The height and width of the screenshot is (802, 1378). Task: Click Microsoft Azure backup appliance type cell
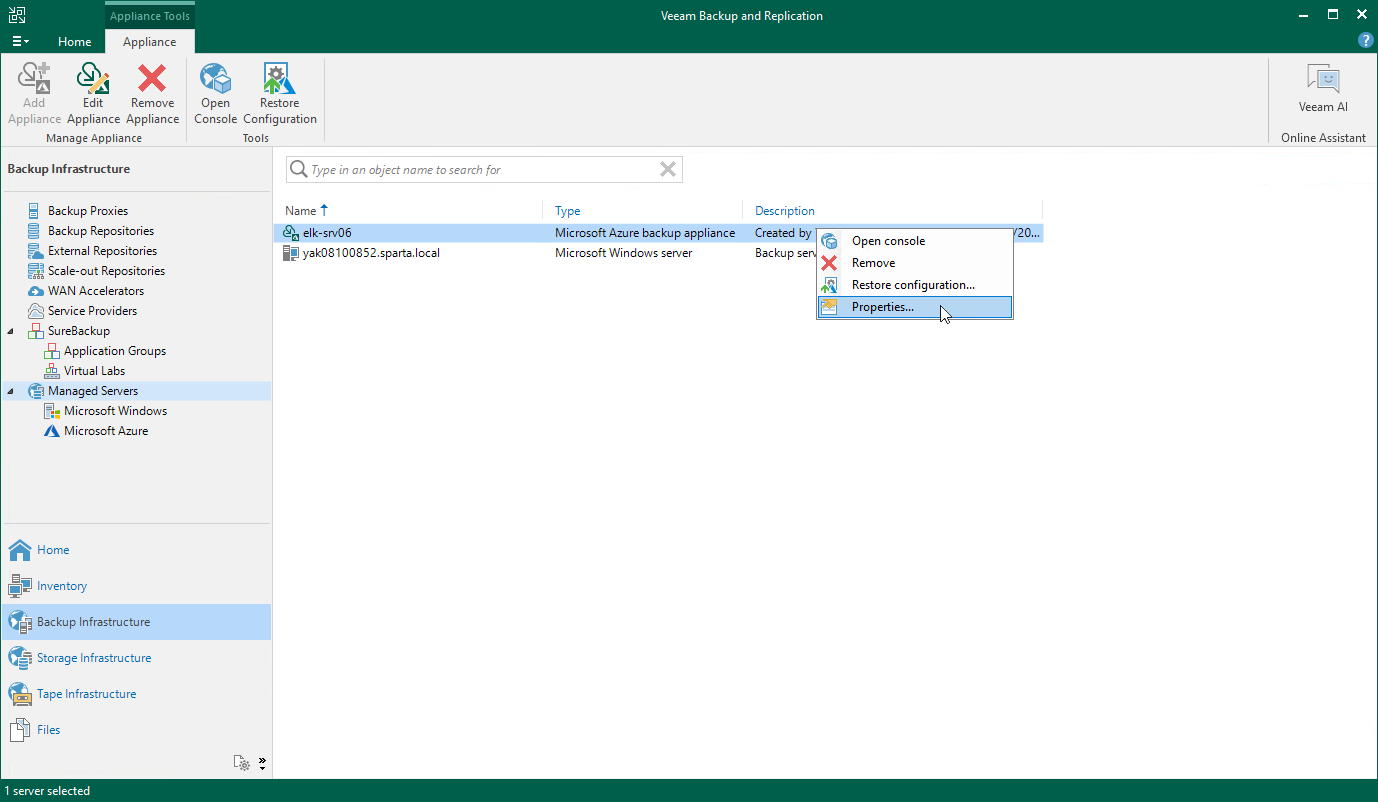pos(645,233)
